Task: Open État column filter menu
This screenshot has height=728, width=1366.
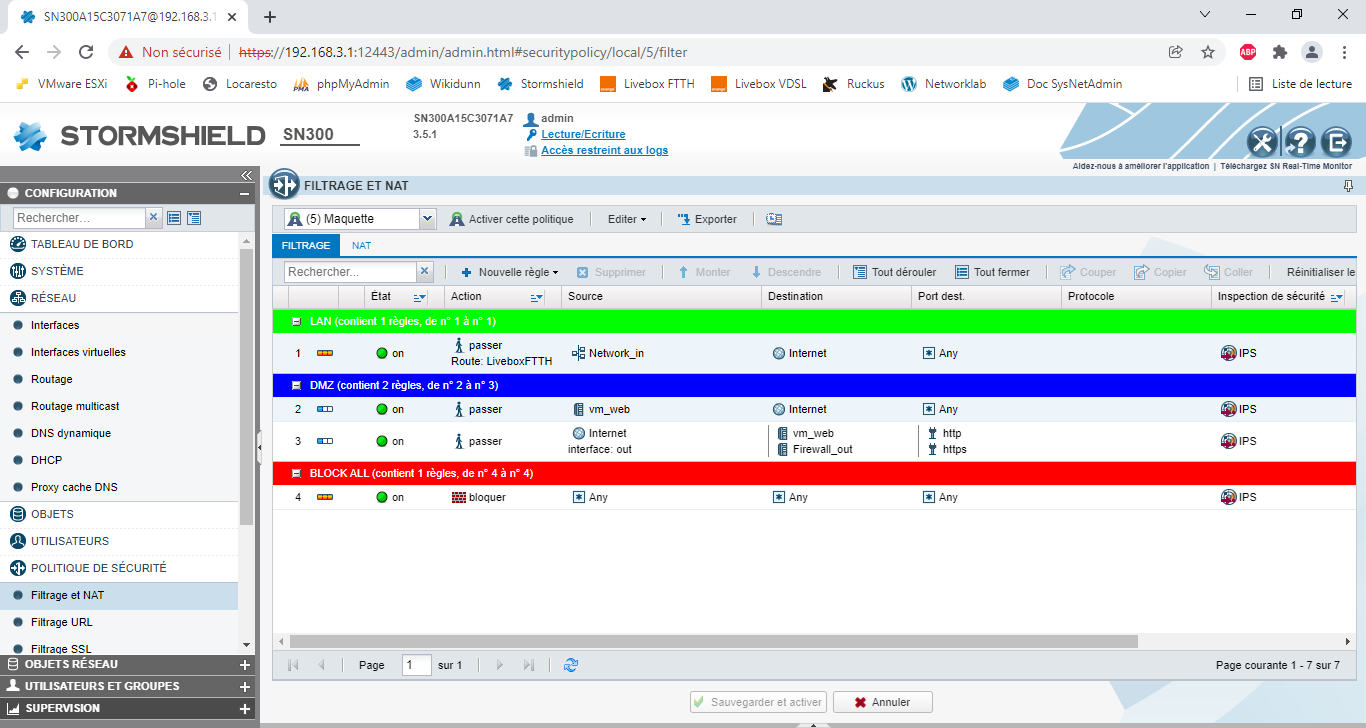Action: pyautogui.click(x=420, y=297)
